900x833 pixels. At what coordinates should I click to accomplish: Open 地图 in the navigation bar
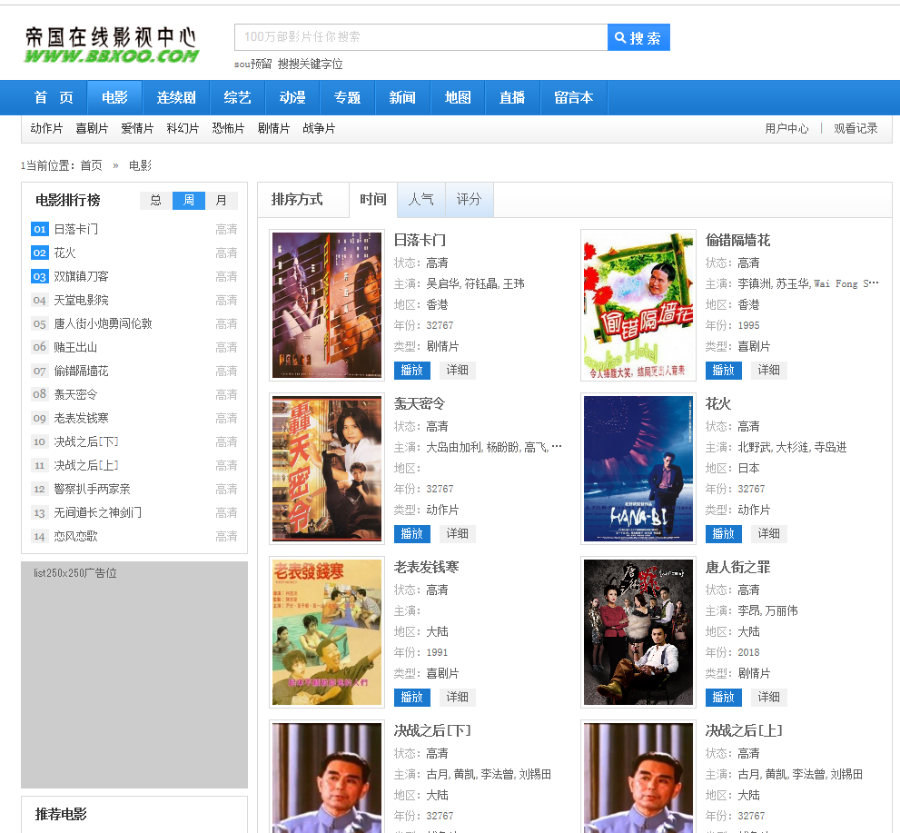pos(457,98)
